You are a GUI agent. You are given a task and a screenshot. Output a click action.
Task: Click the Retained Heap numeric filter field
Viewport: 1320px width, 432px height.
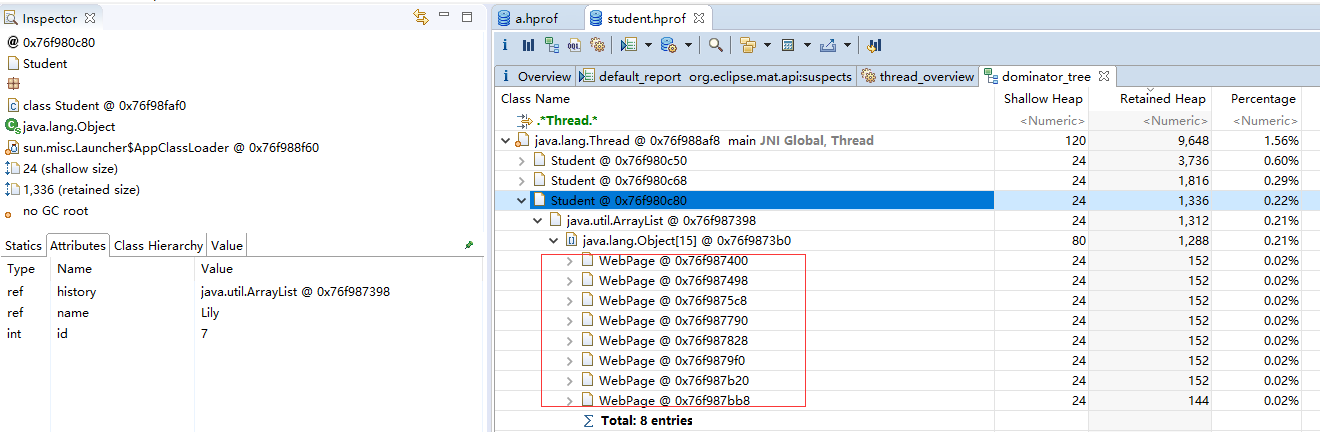coord(1148,121)
